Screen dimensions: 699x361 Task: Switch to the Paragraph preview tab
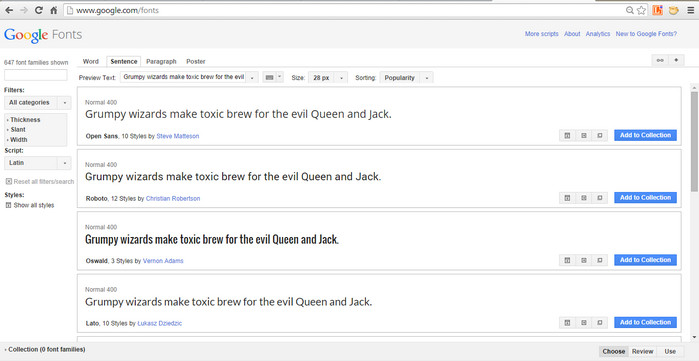pos(161,62)
